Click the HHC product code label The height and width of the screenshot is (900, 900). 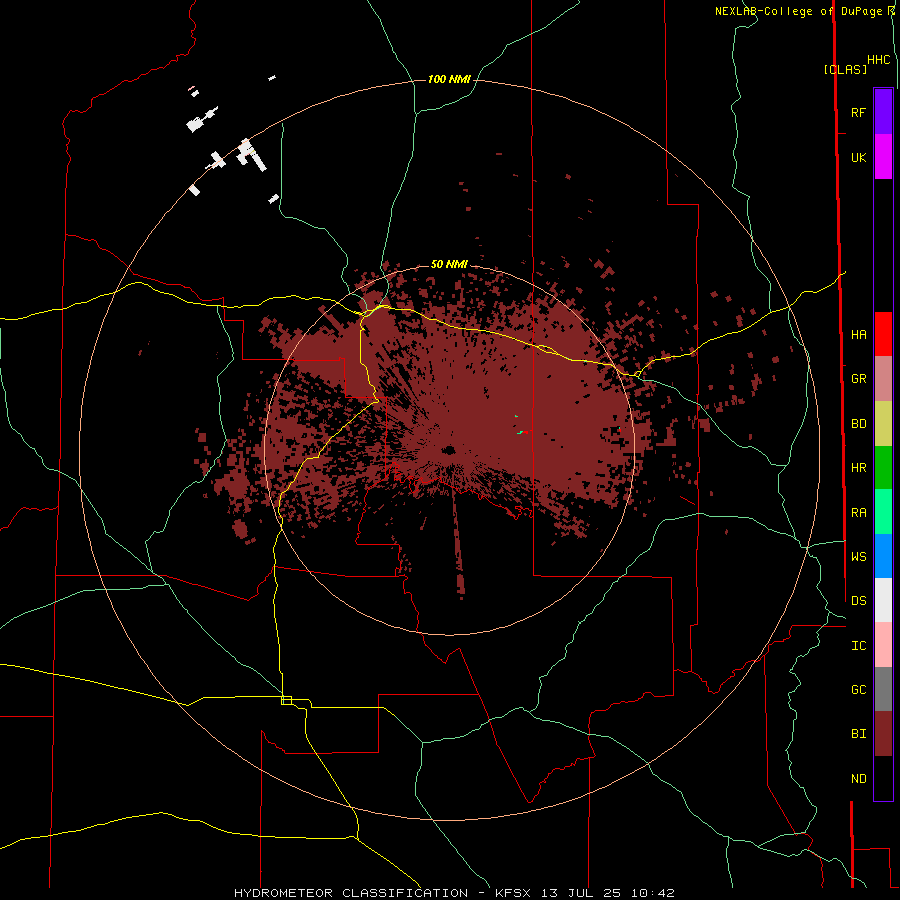879,60
